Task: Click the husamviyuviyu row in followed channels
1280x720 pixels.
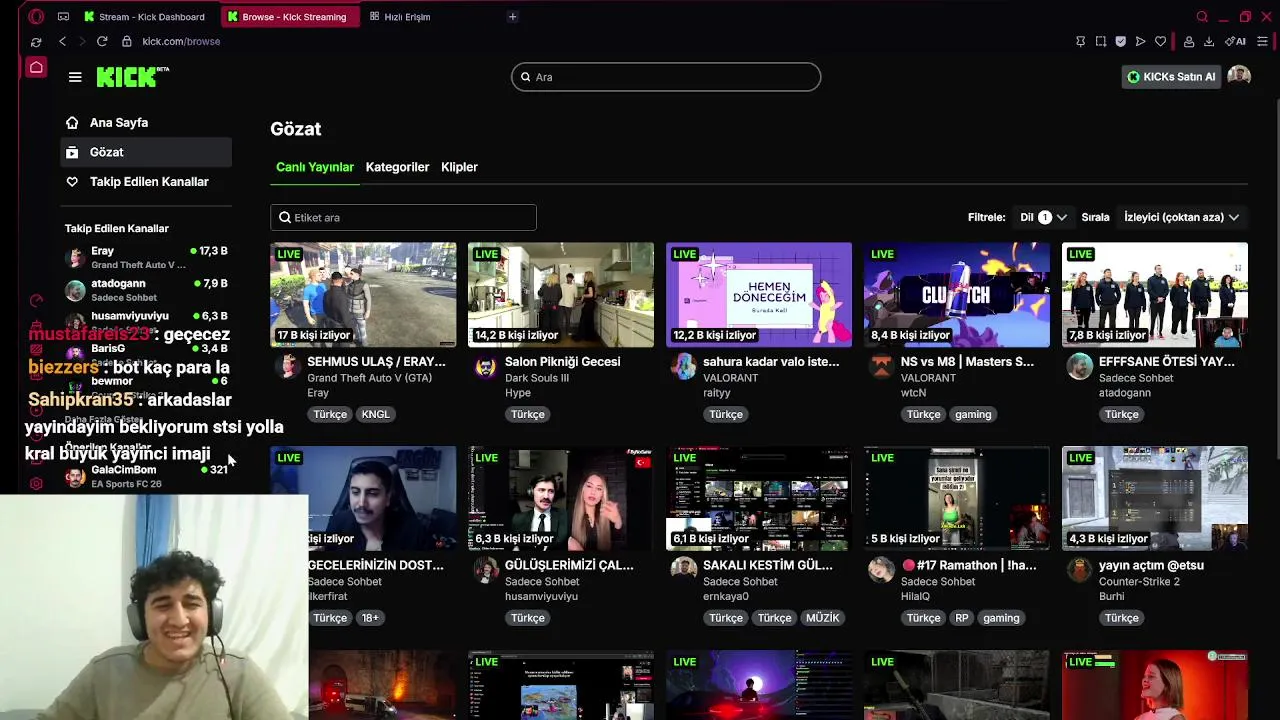Action: 147,322
